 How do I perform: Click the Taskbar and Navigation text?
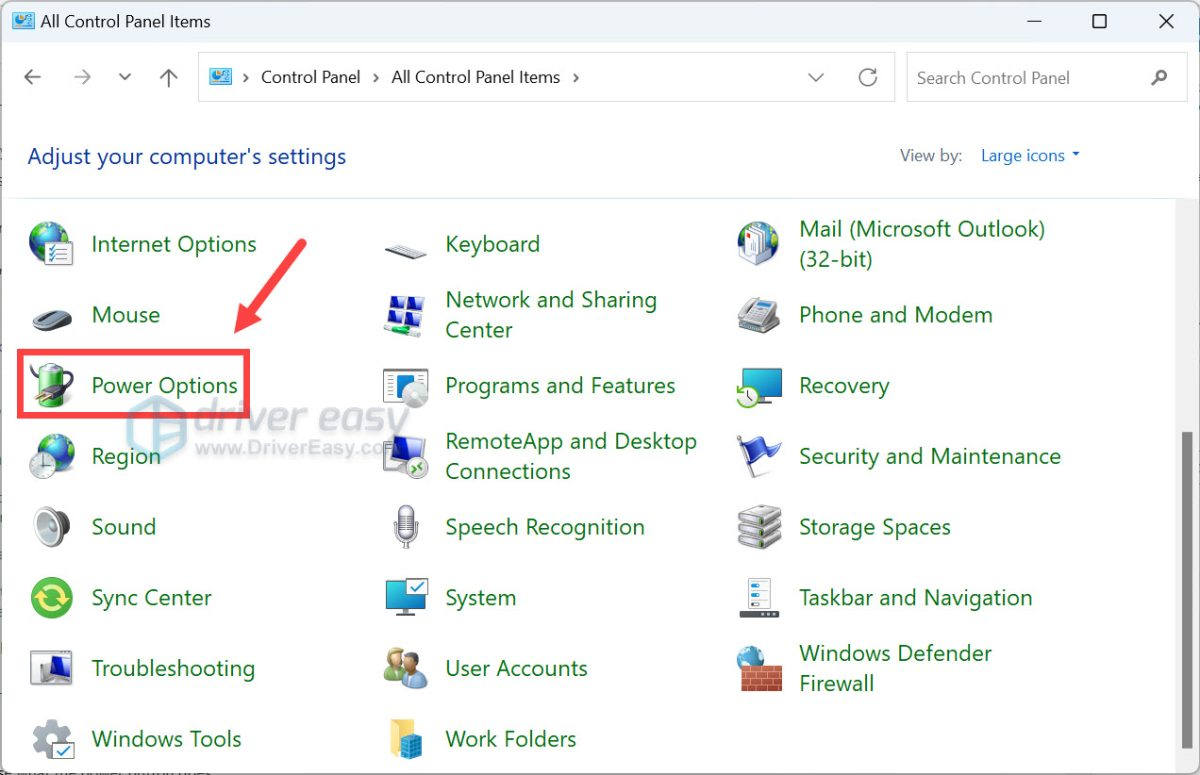pos(916,598)
